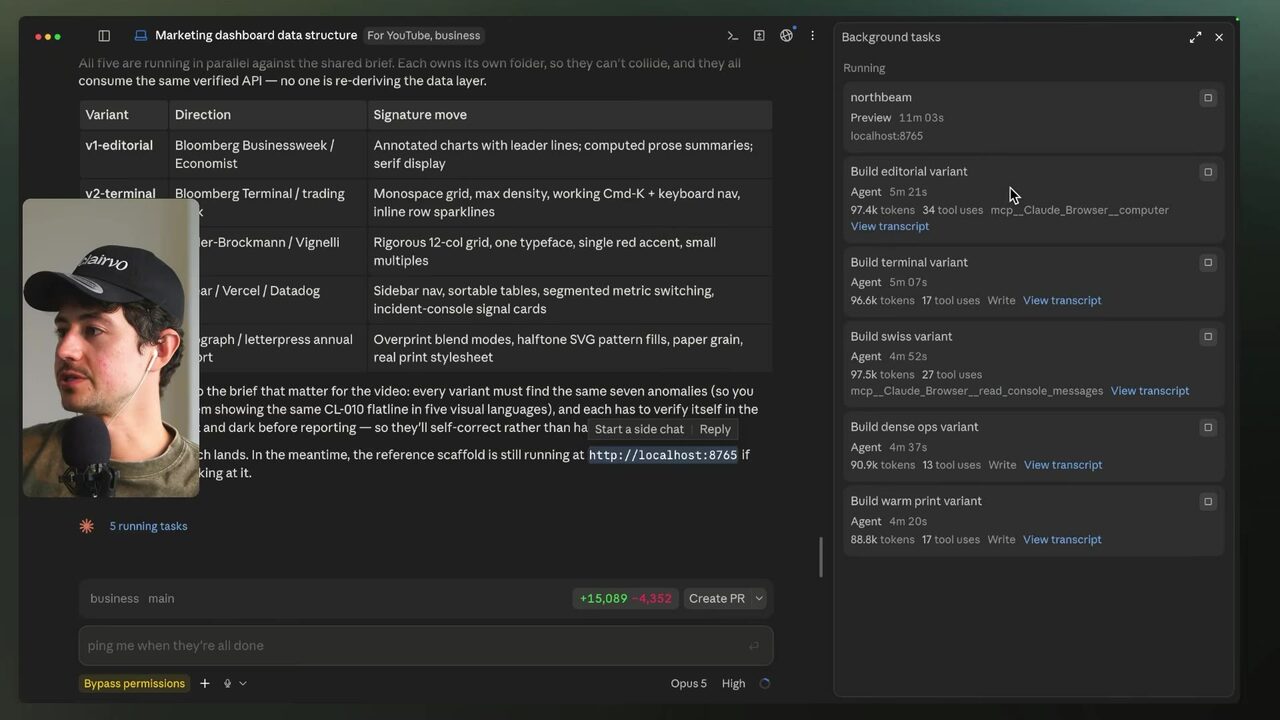Image resolution: width=1280 pixels, height=720 pixels.
Task: Focus the message input field
Action: [426, 646]
